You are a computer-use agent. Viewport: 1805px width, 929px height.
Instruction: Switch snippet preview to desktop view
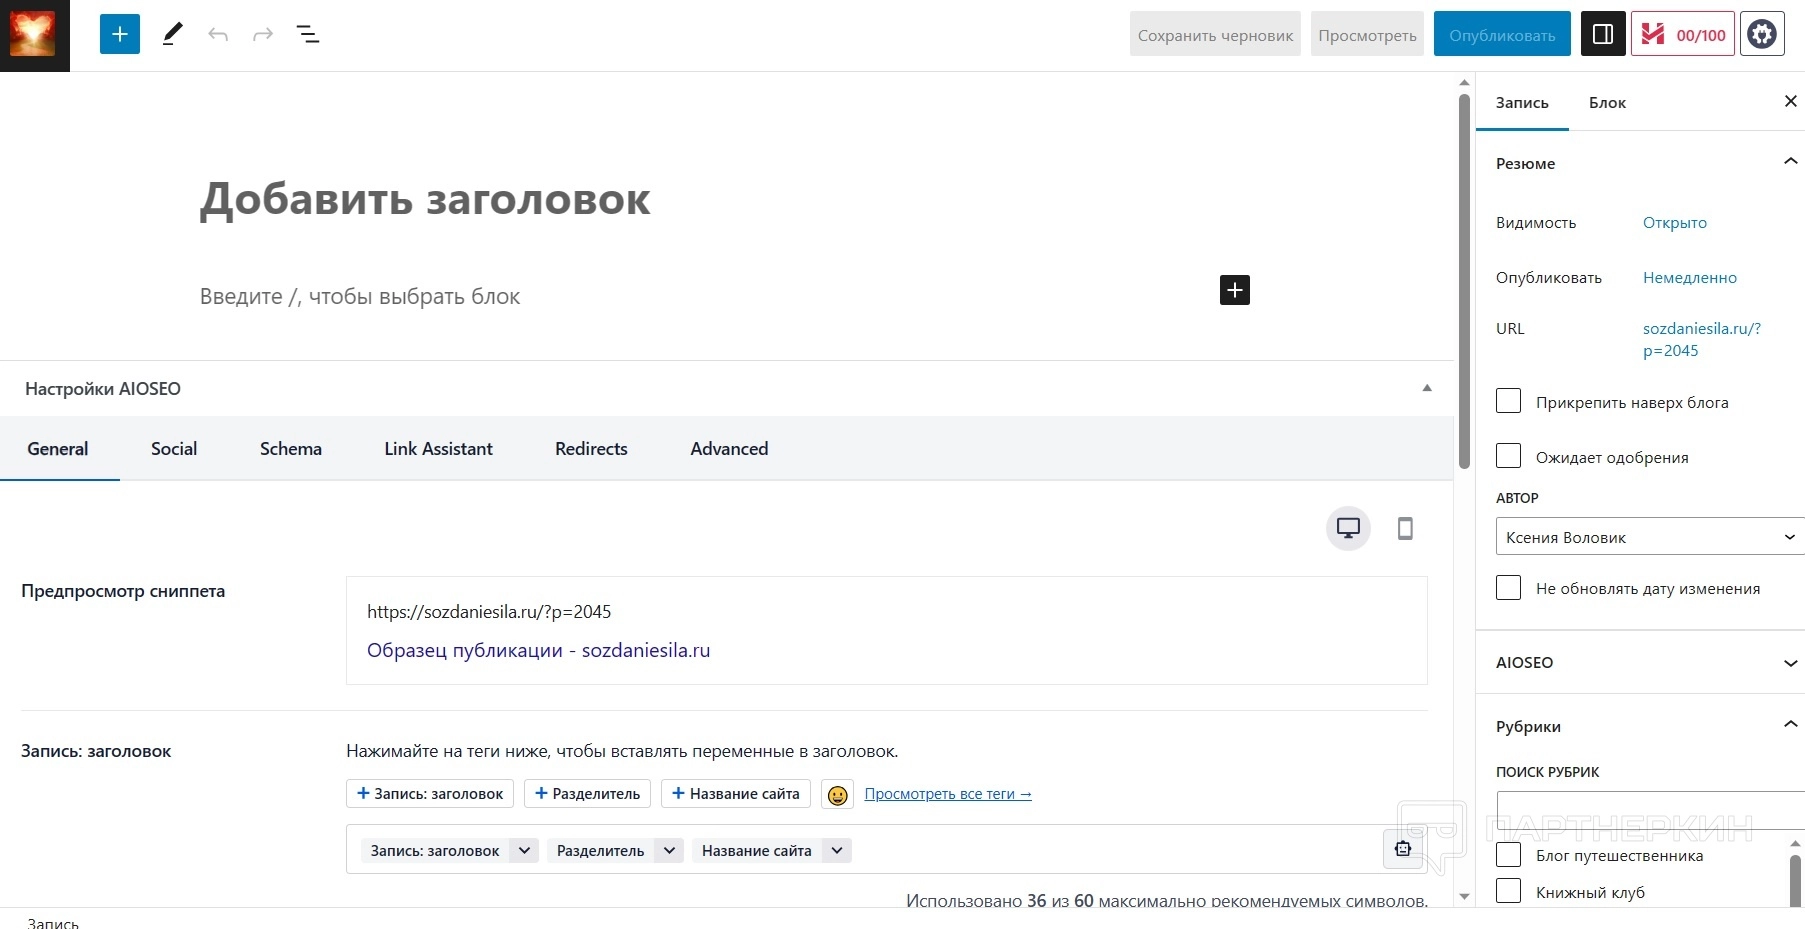click(x=1348, y=528)
